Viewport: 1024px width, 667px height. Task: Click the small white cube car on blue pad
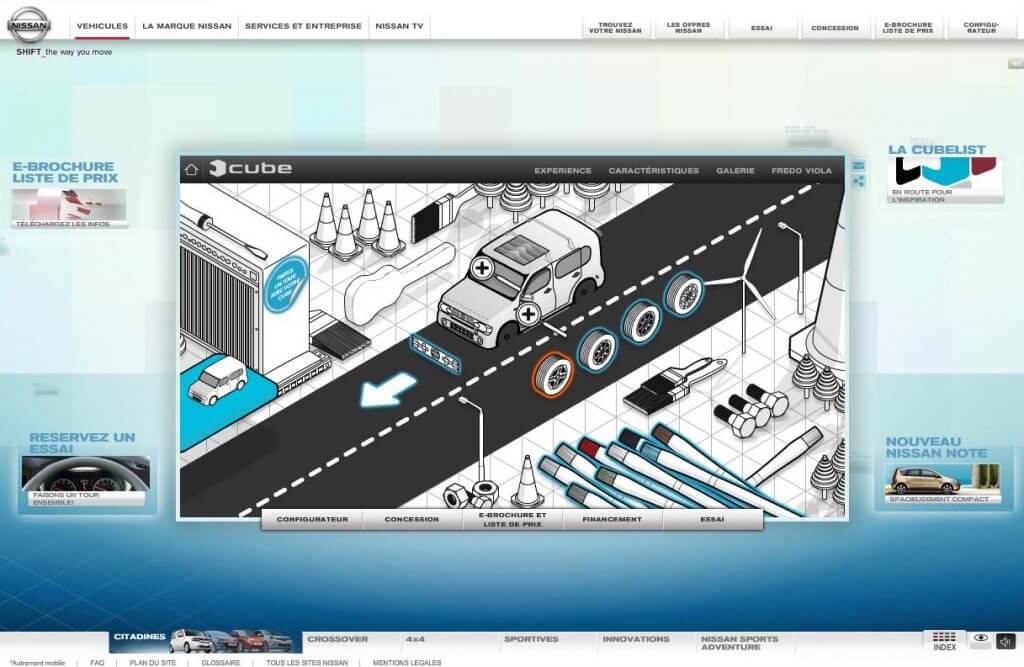pos(217,380)
